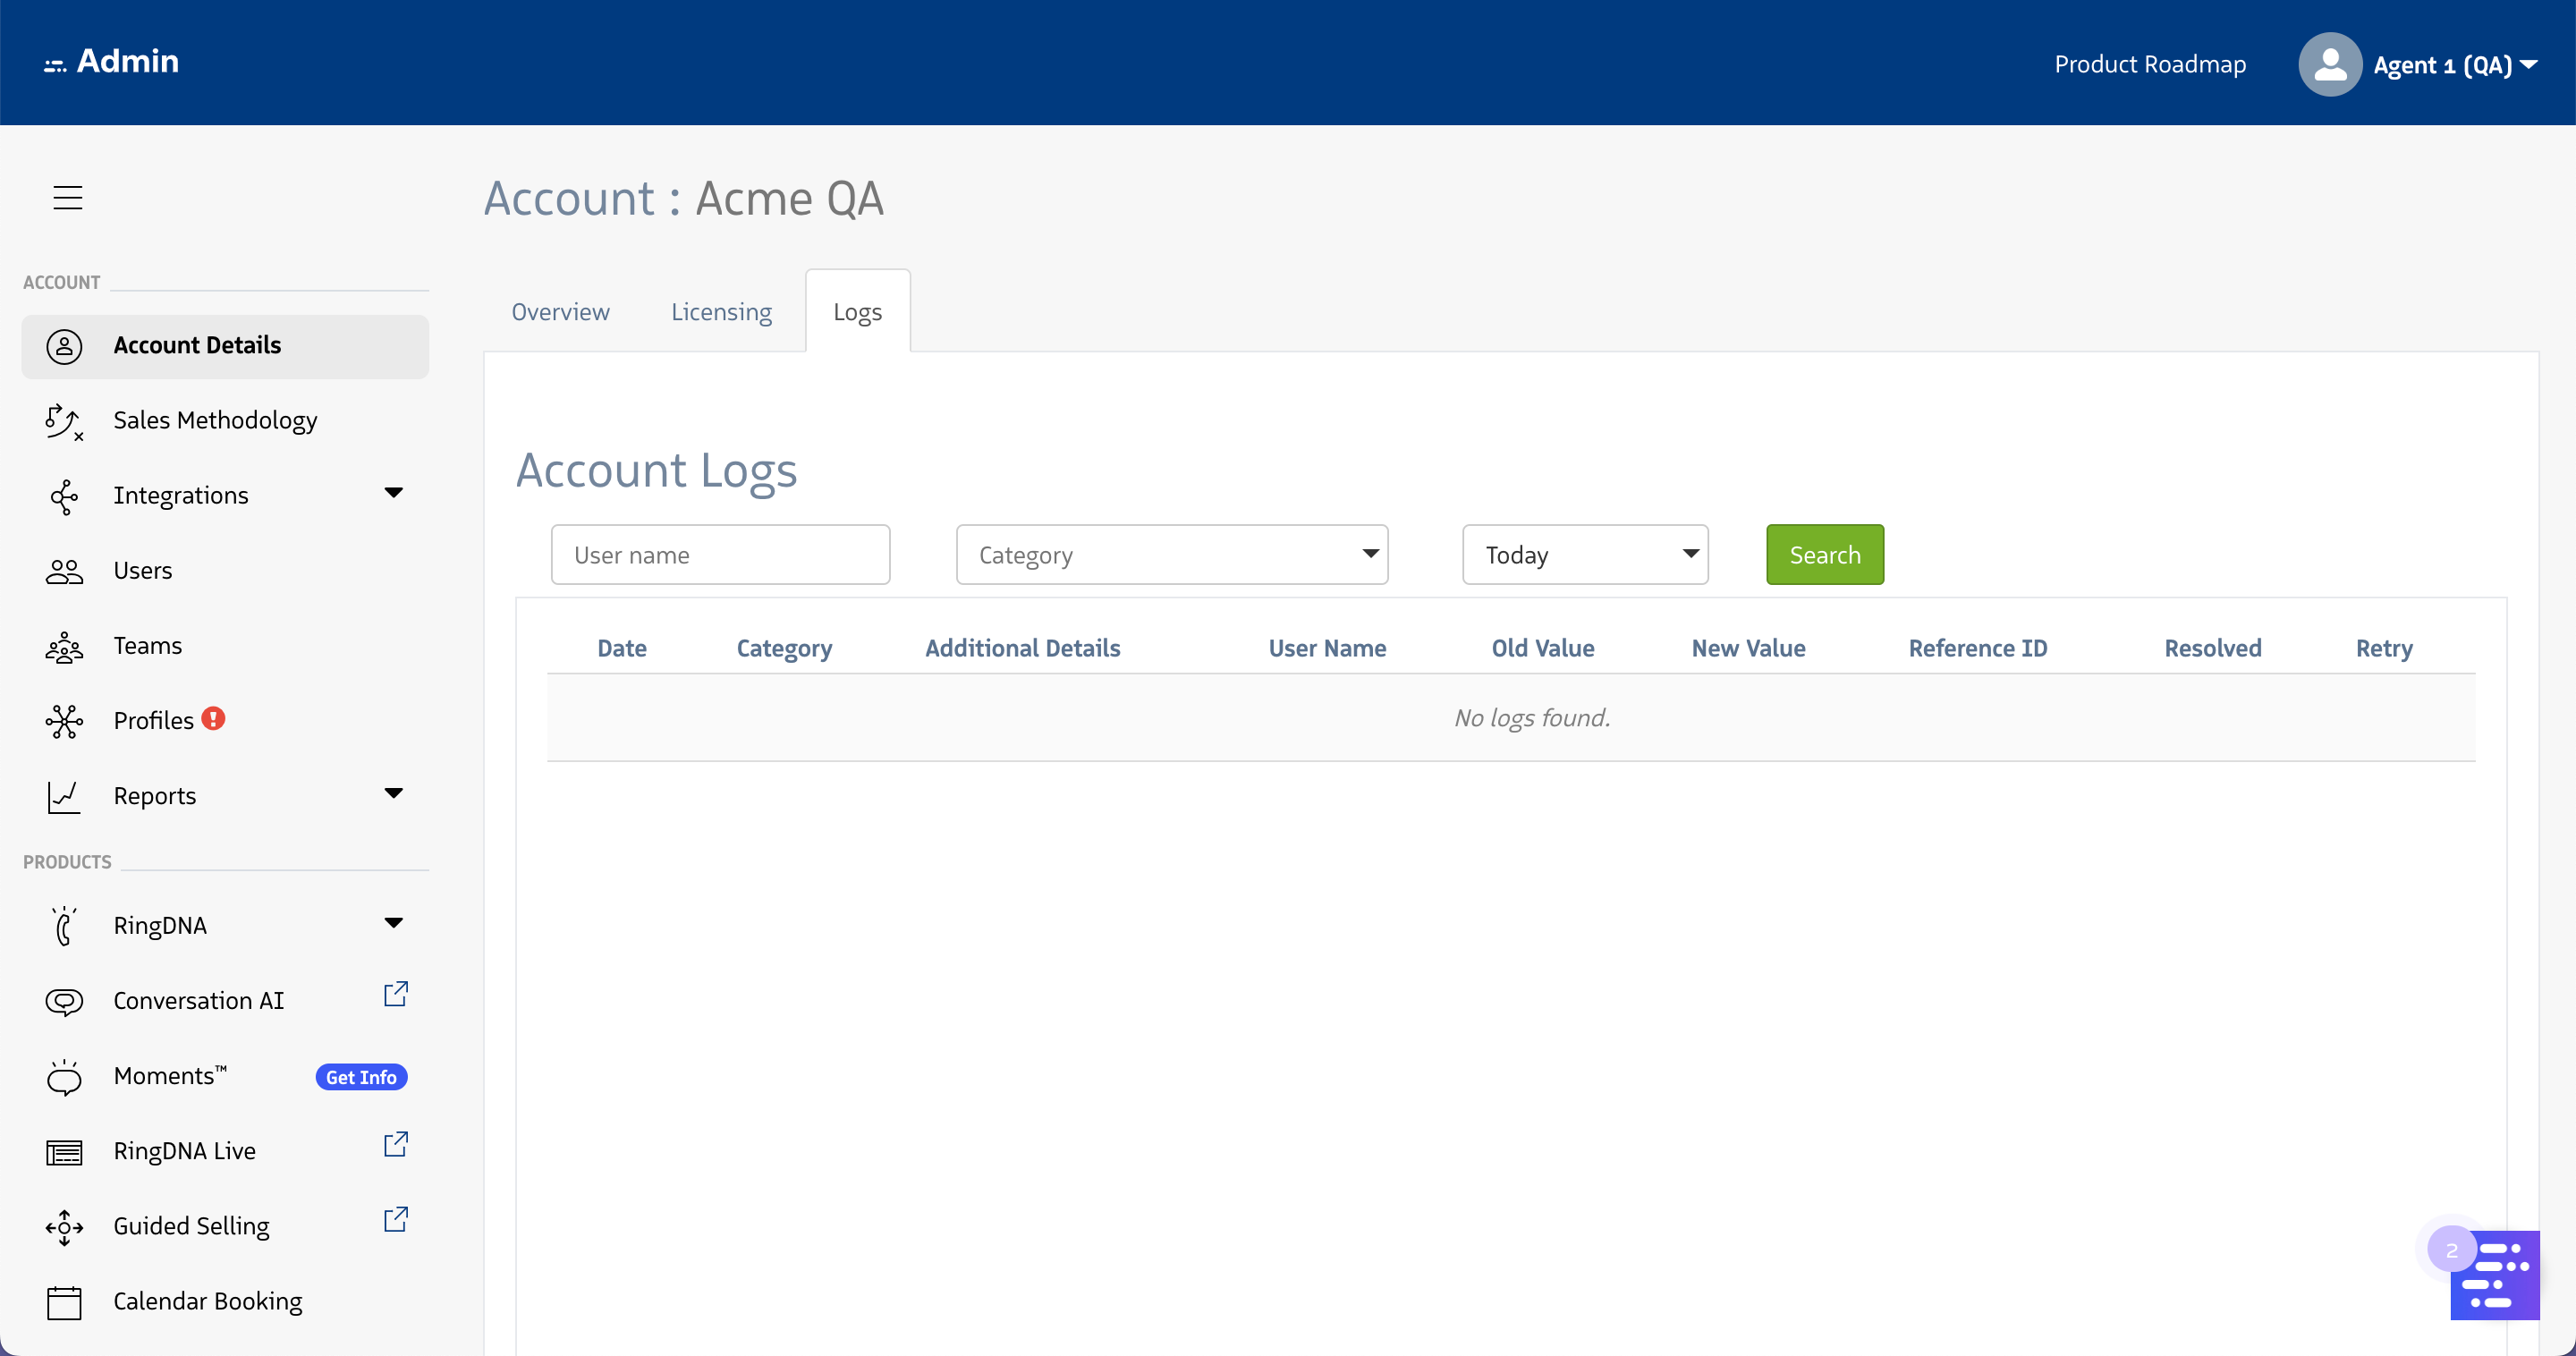The width and height of the screenshot is (2576, 1356).
Task: Open the Today date range dropdown
Action: (1584, 555)
